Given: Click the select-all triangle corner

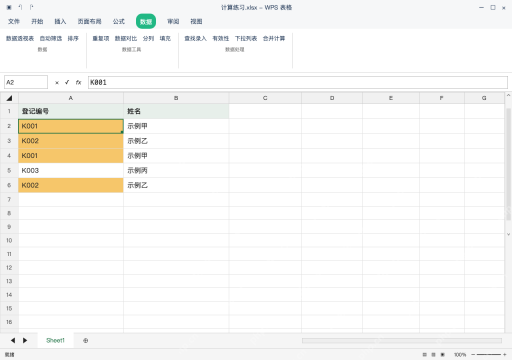Looking at the screenshot, I should [x=9, y=98].
